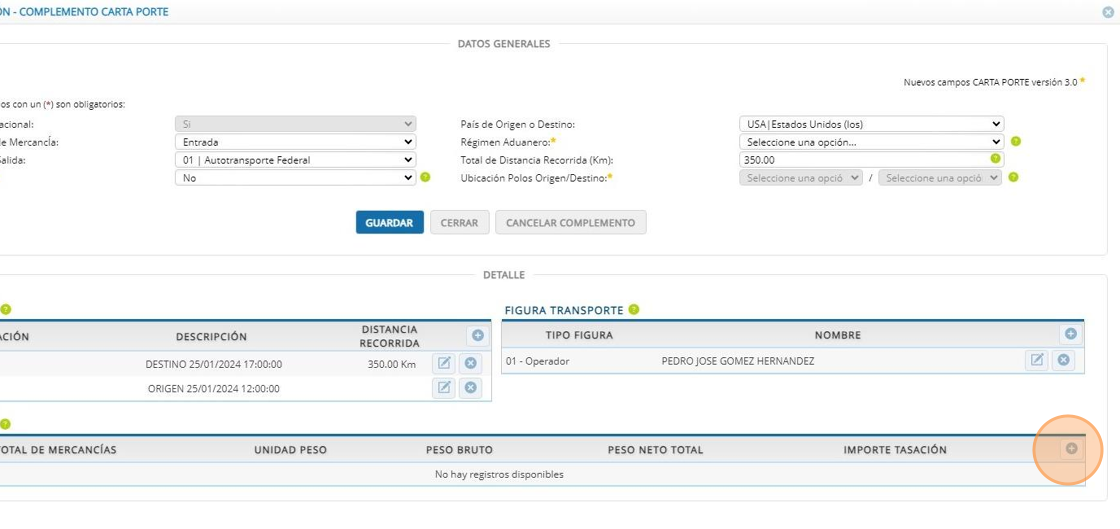Edit the DESTINO 25/01/2024 location row
The width and height of the screenshot is (1120, 529).
(x=444, y=364)
